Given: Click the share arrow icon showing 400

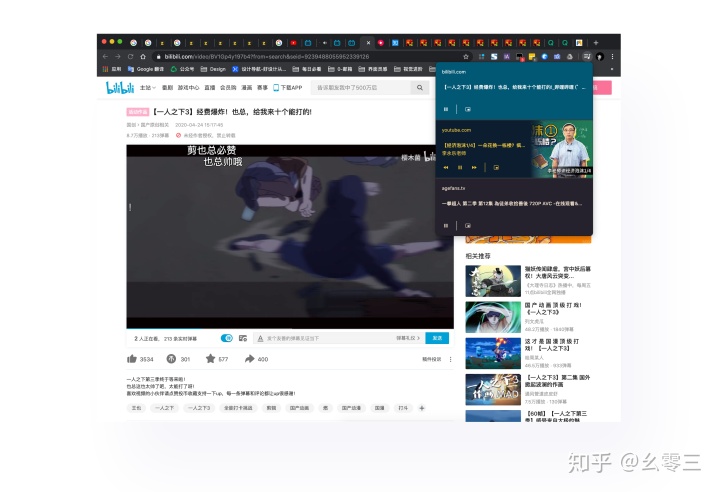Looking at the screenshot, I should 249,359.
